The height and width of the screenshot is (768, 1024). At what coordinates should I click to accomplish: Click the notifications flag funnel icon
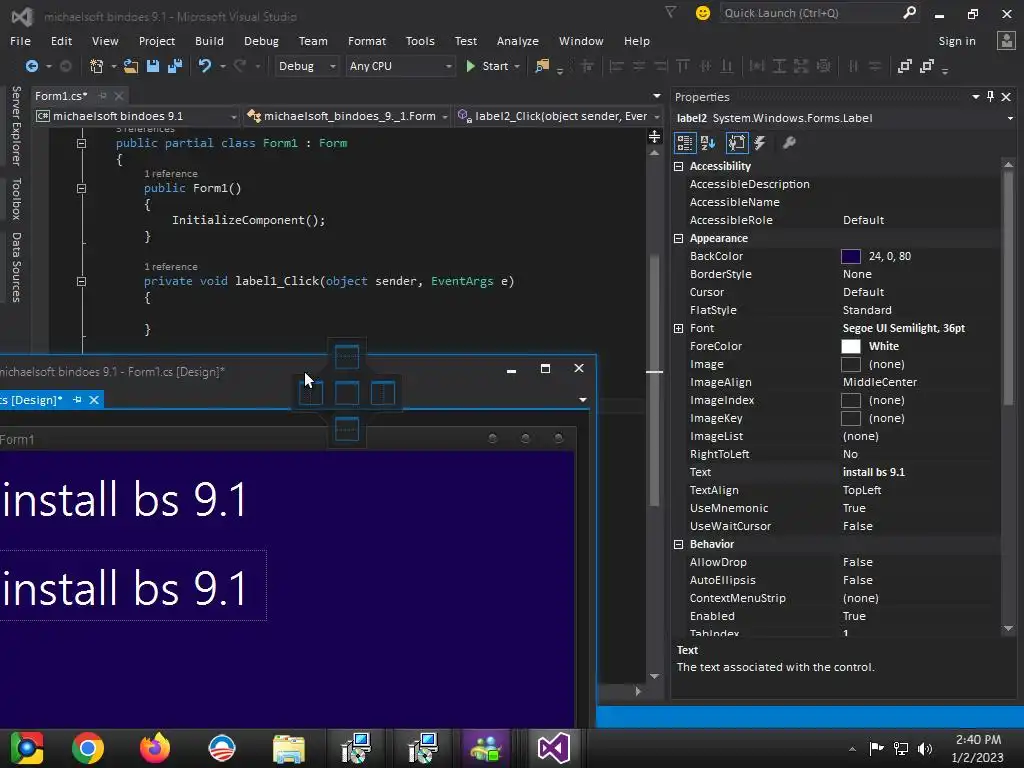click(671, 12)
